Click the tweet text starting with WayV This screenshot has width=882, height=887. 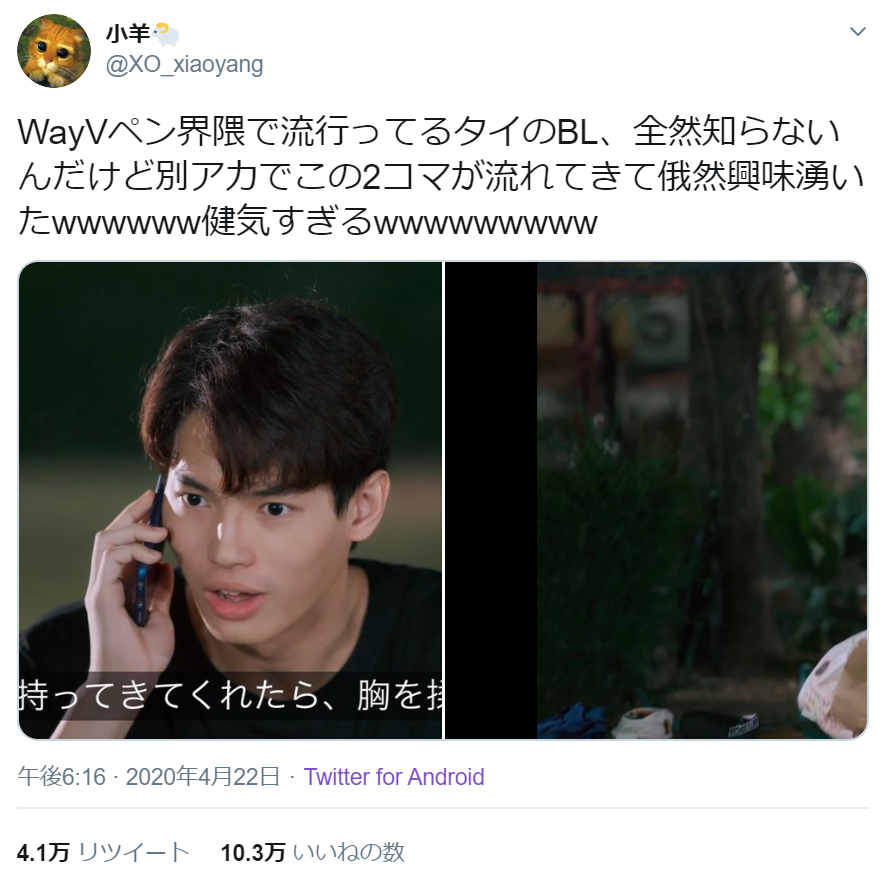point(441,176)
